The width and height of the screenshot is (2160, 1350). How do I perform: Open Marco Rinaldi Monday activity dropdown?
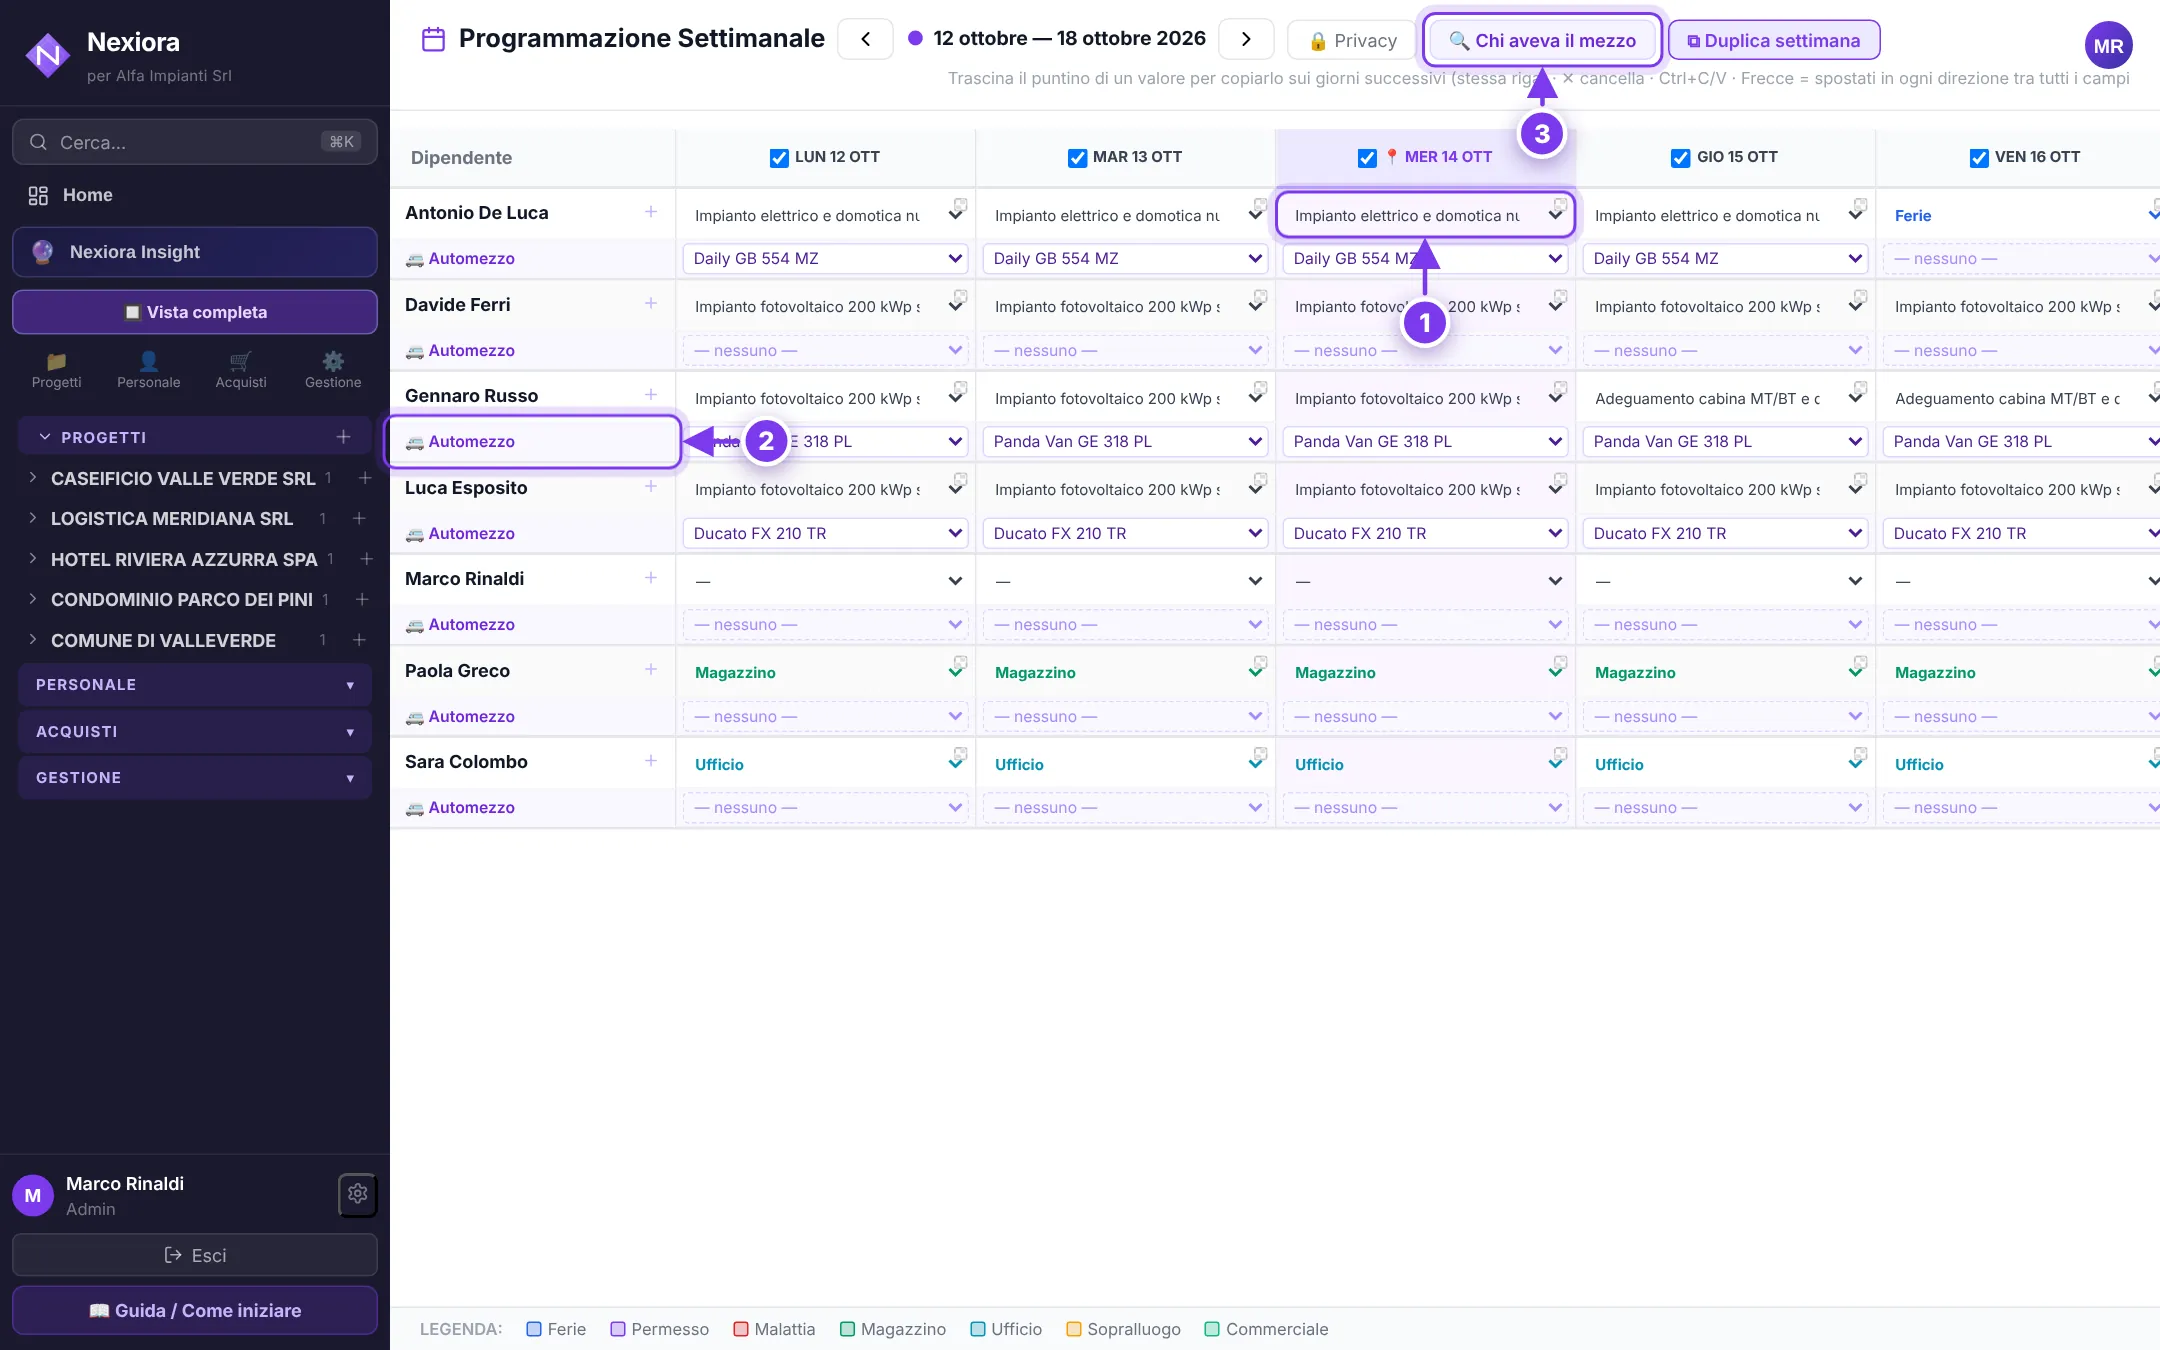coord(825,581)
